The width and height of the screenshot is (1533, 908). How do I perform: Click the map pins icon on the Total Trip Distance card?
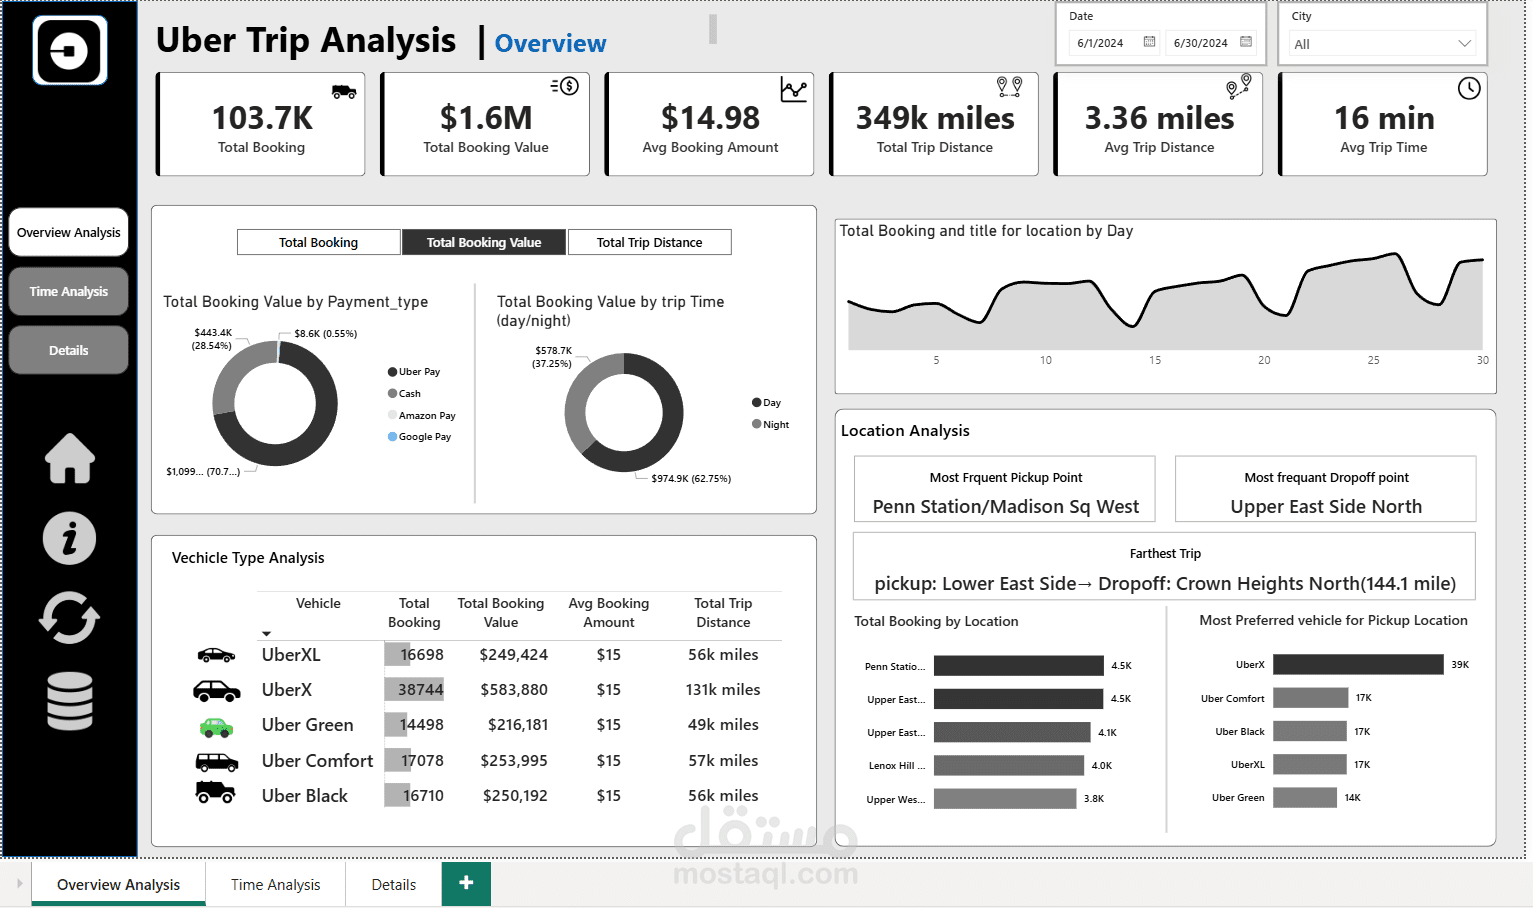(1010, 87)
